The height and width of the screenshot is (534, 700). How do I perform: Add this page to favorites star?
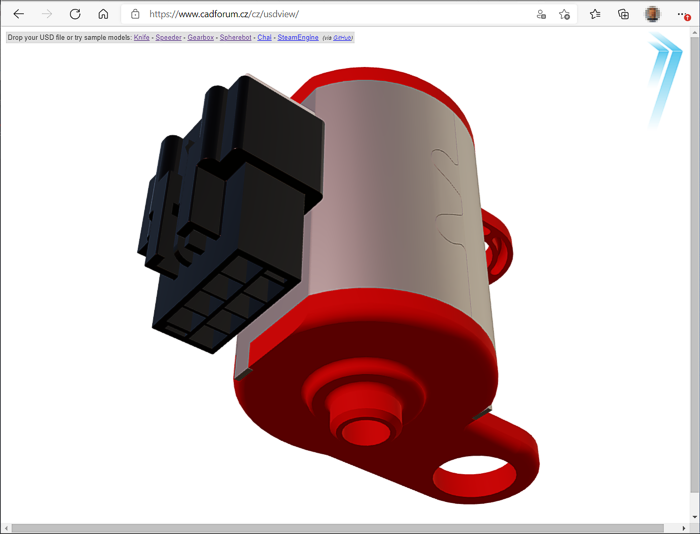[x=565, y=14]
